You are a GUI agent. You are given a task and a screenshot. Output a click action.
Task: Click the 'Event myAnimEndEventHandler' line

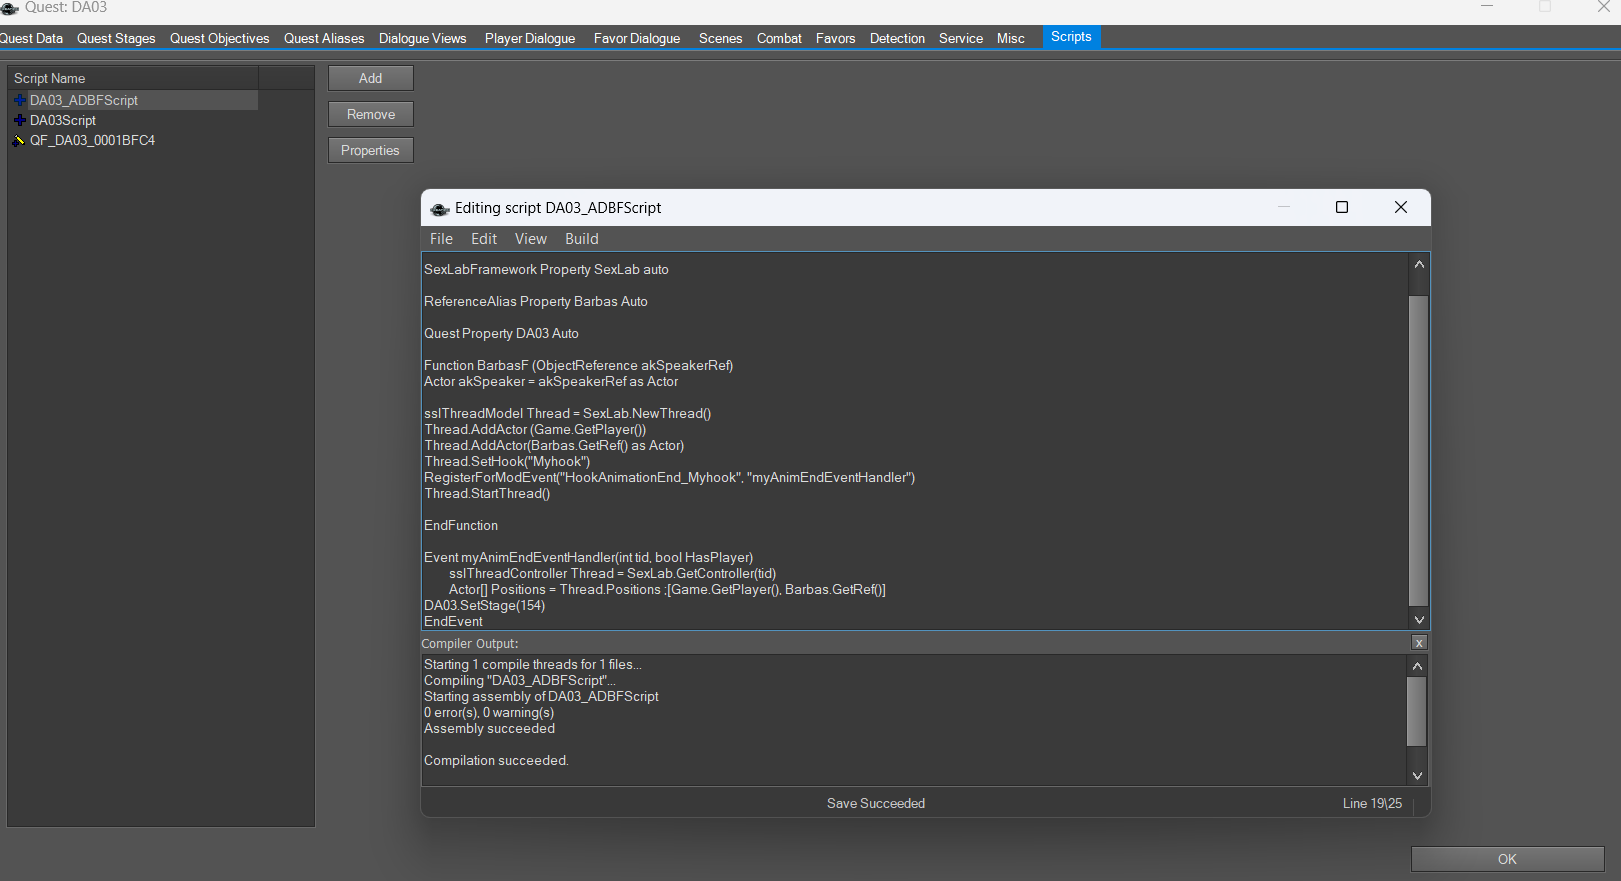[588, 557]
